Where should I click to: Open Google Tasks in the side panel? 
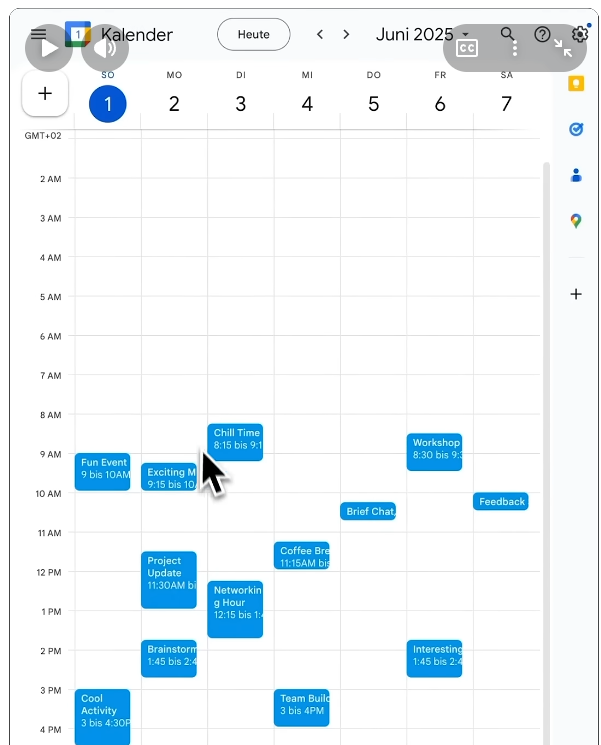[575, 129]
